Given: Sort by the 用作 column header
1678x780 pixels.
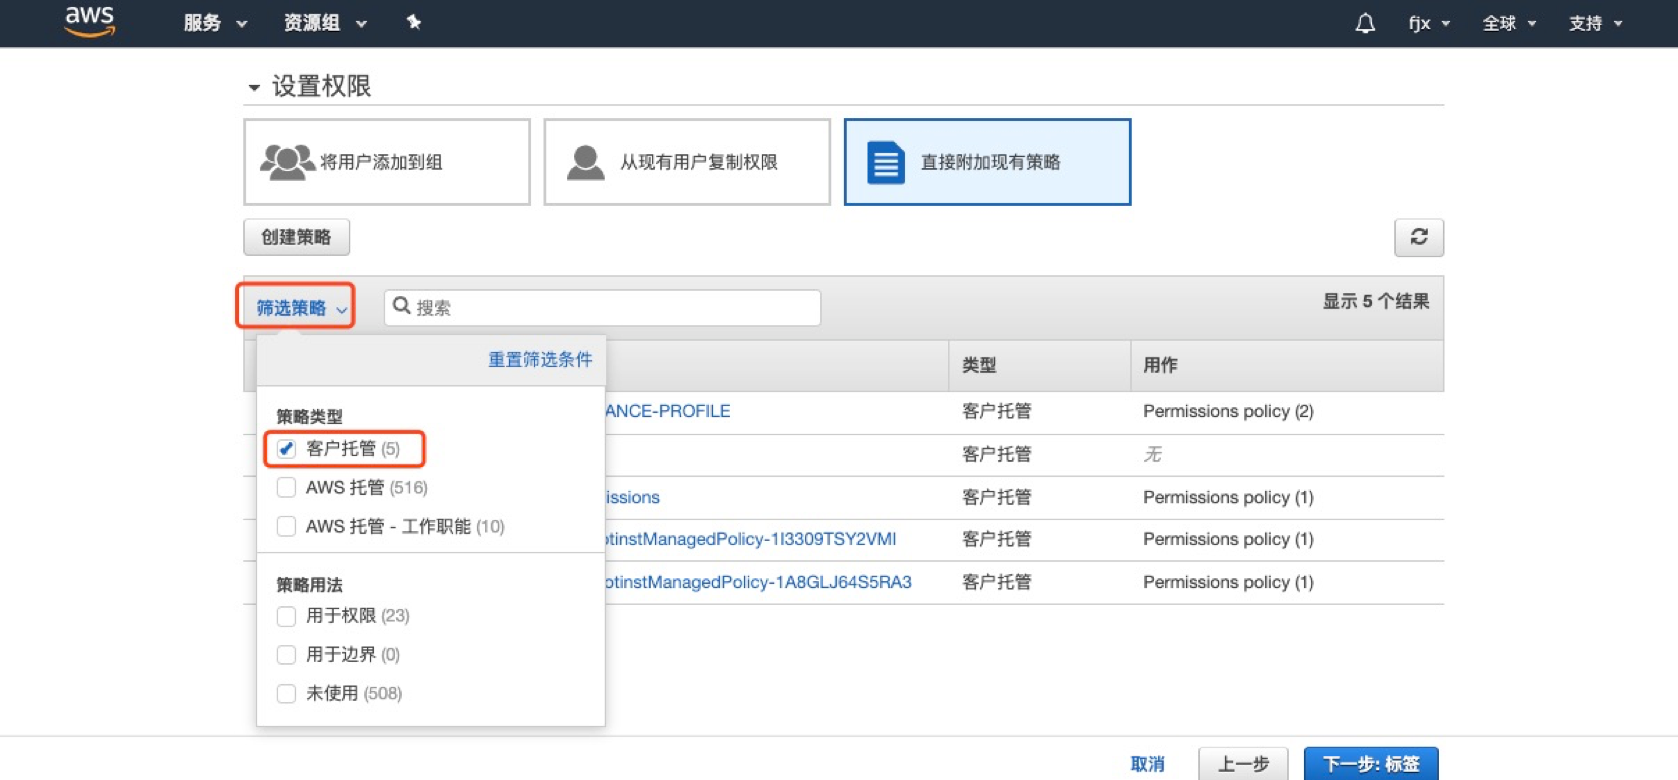Looking at the screenshot, I should [x=1160, y=365].
